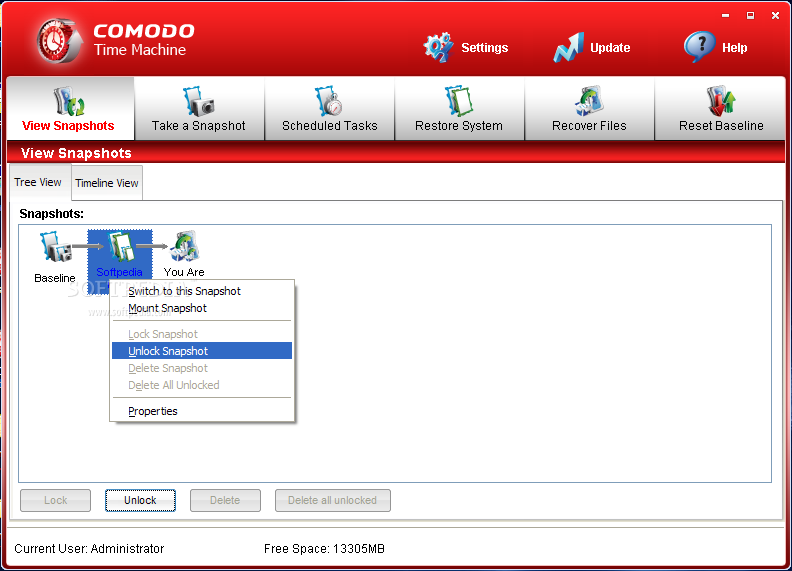Click Current User: Administrator status text
The height and width of the screenshot is (571, 792).
[x=89, y=549]
